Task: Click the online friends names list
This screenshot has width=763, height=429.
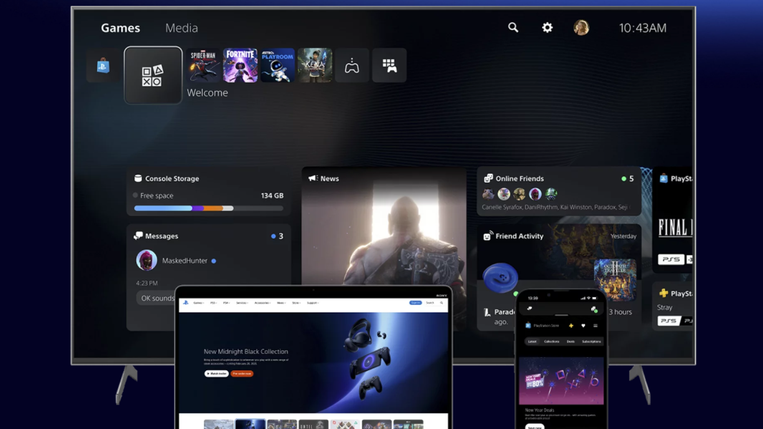Action: [x=555, y=207]
